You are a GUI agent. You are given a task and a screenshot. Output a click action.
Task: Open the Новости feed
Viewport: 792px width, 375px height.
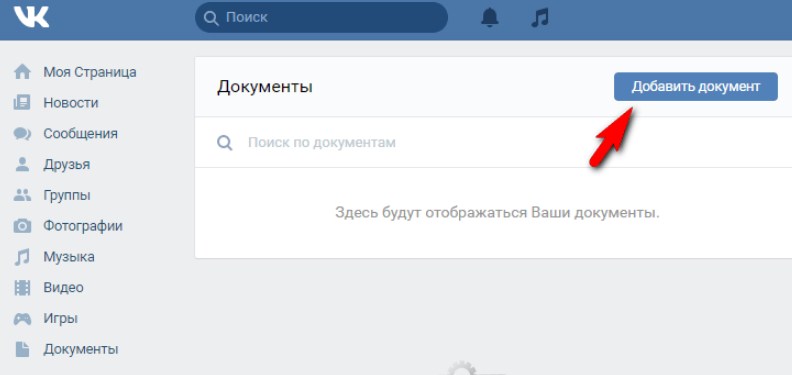(71, 103)
